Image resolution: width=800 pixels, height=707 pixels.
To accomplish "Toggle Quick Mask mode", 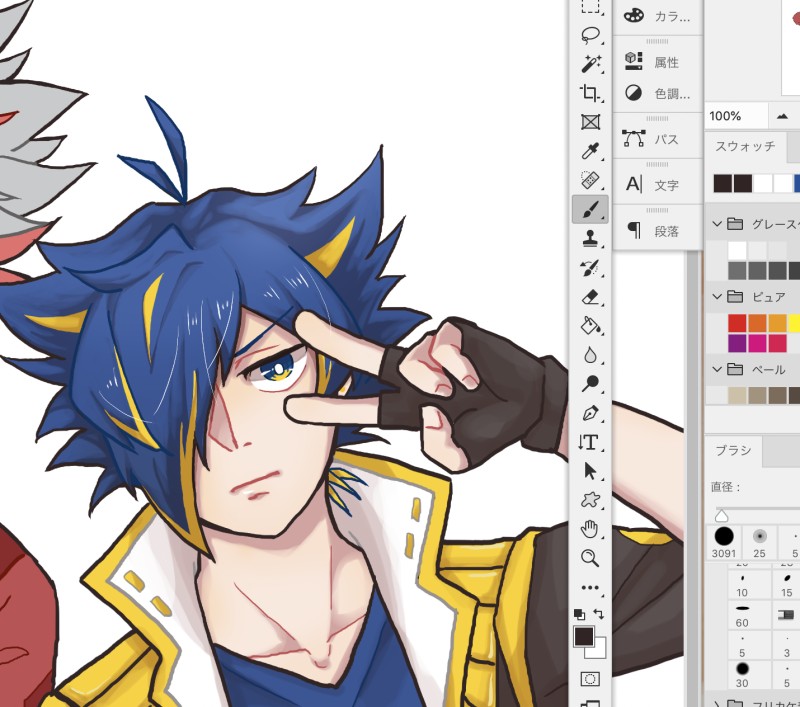I will coord(590,679).
